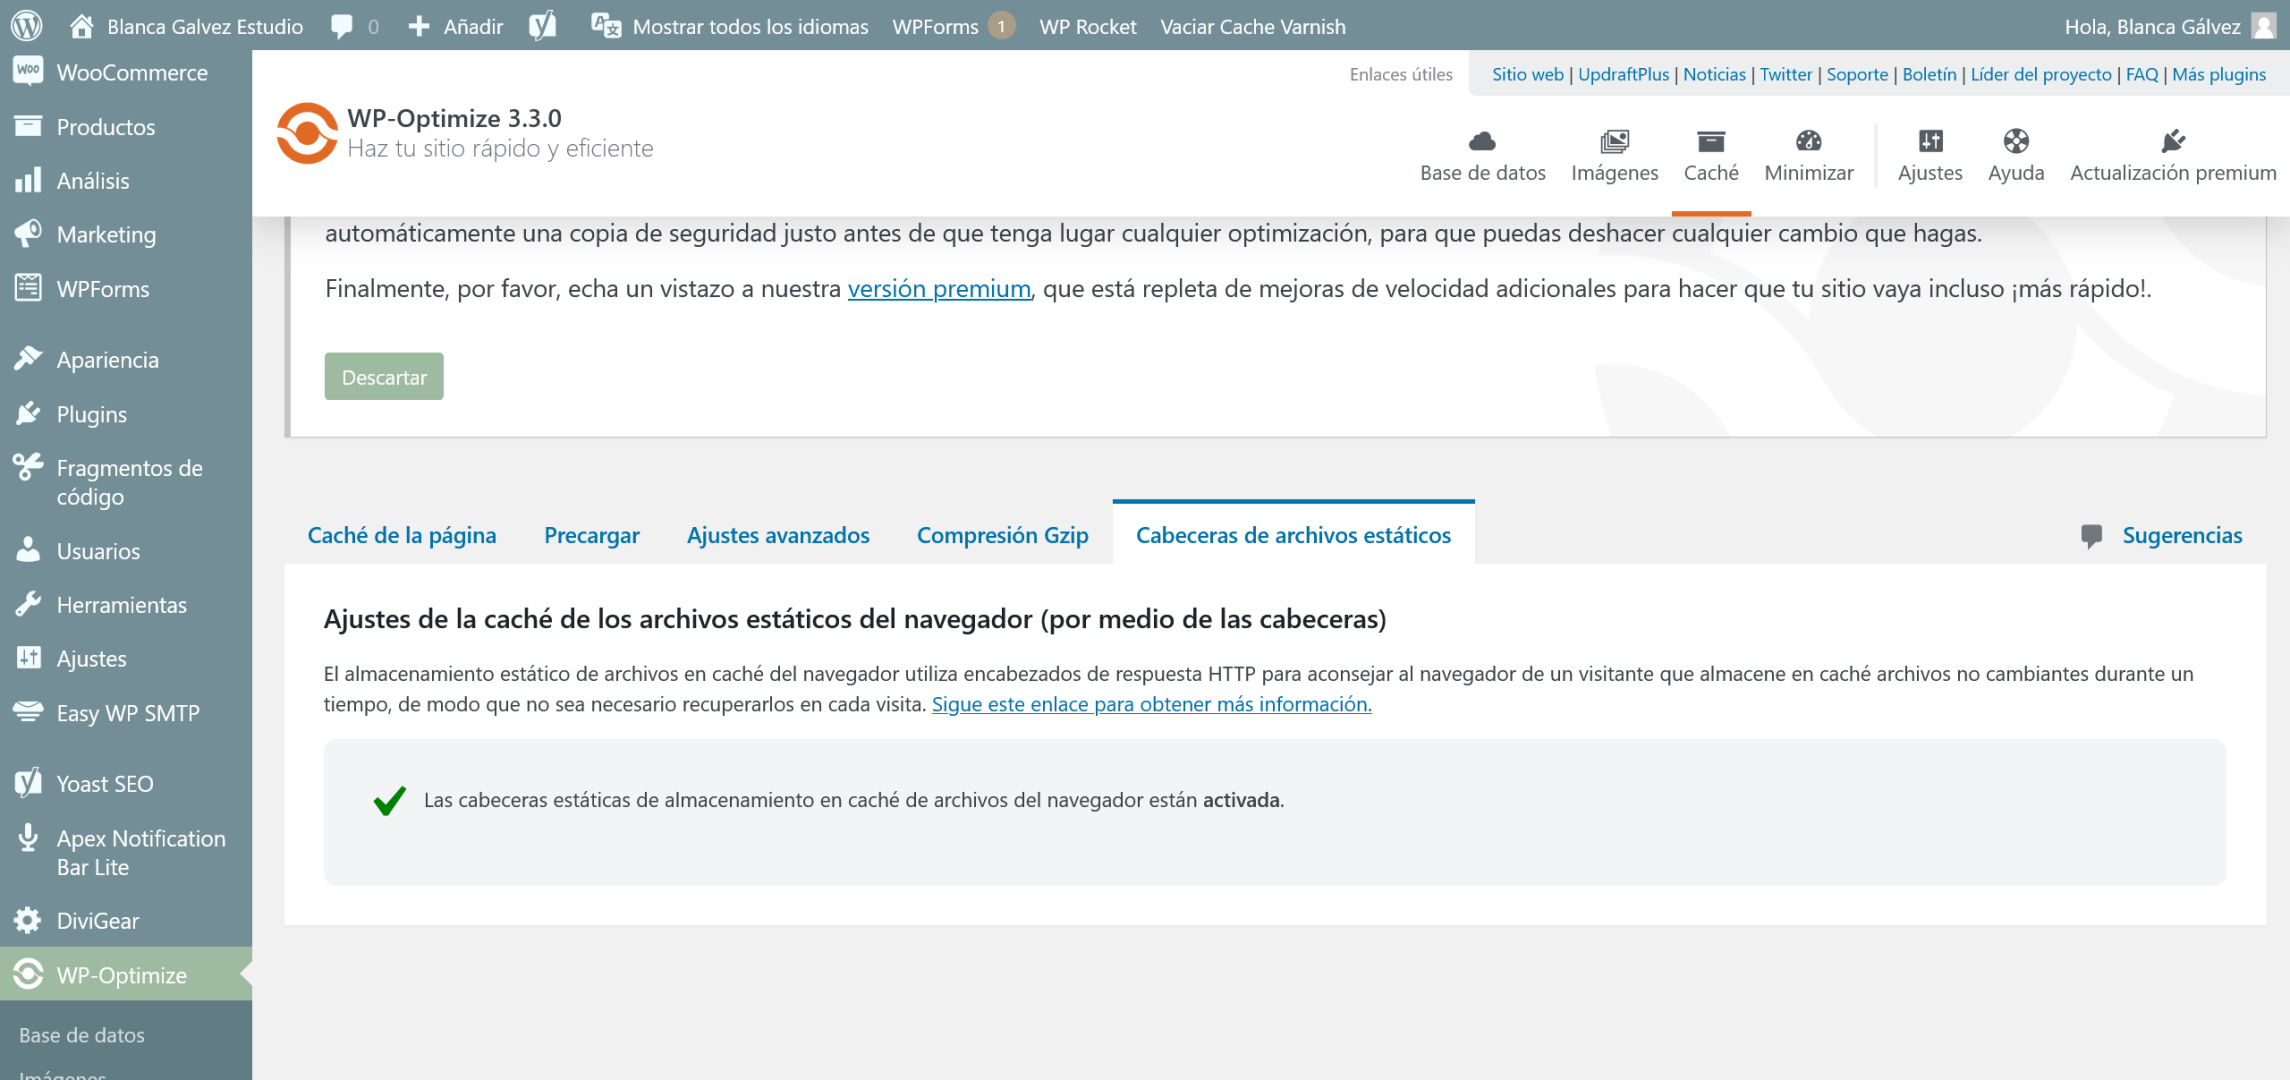Click the Herramientas wrench icon
Viewport: 2290px width, 1080px height.
point(29,604)
